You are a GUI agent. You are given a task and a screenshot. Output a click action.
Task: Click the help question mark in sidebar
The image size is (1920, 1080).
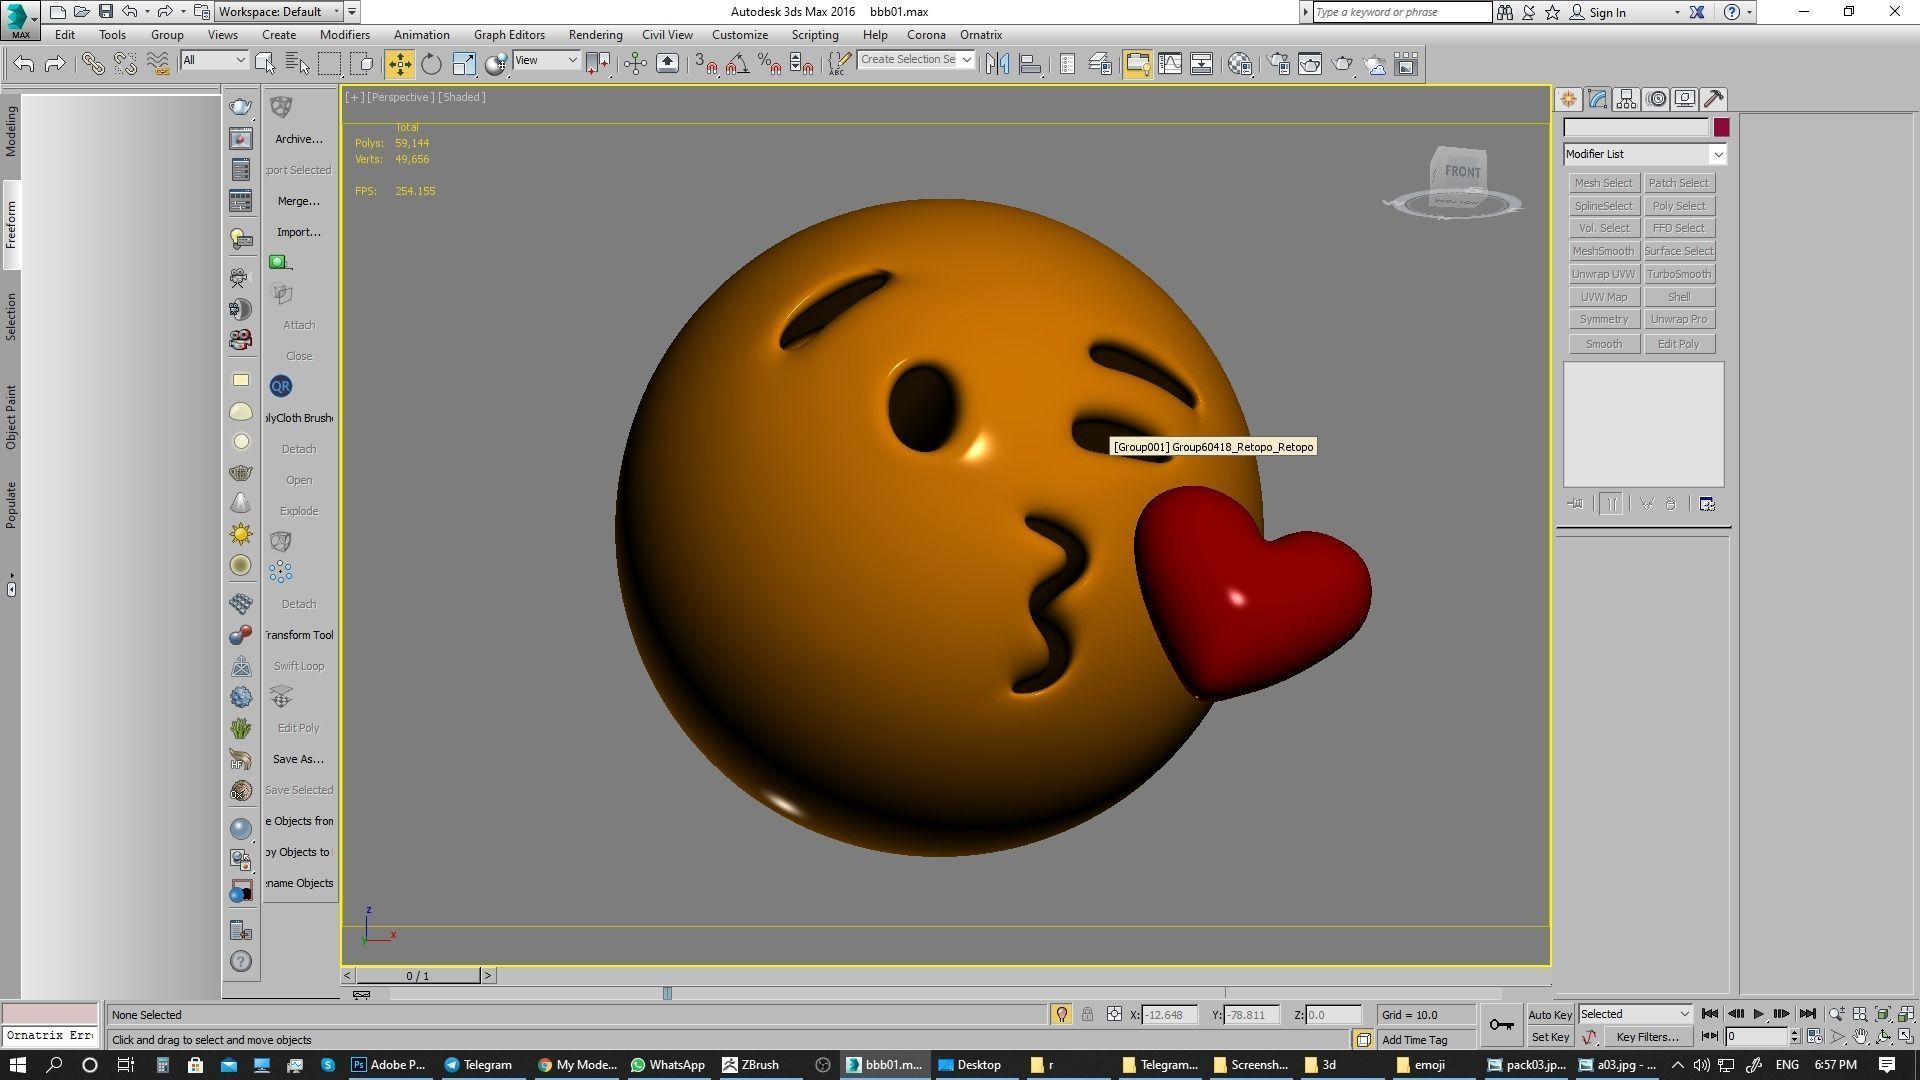pyautogui.click(x=241, y=962)
